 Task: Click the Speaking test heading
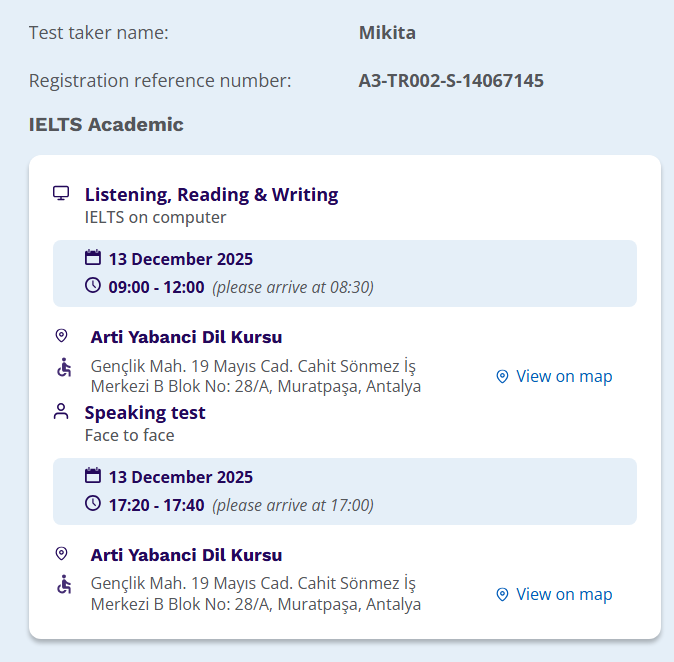pos(145,413)
